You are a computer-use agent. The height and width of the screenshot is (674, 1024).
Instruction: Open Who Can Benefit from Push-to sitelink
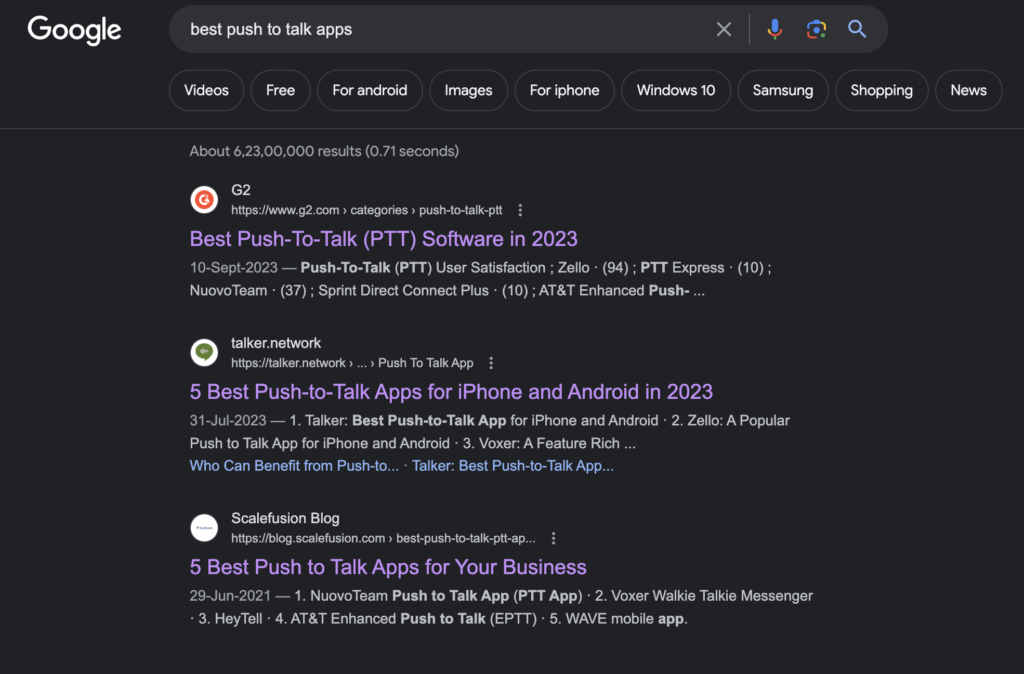[x=294, y=466]
